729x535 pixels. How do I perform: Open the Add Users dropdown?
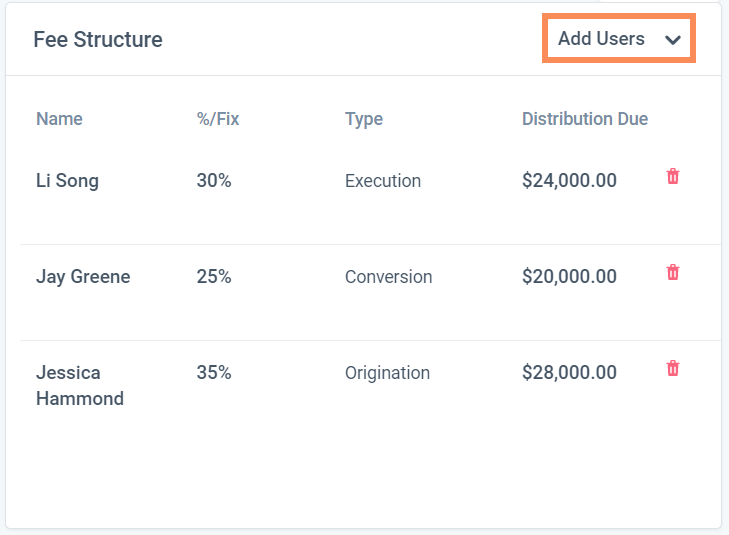619,39
